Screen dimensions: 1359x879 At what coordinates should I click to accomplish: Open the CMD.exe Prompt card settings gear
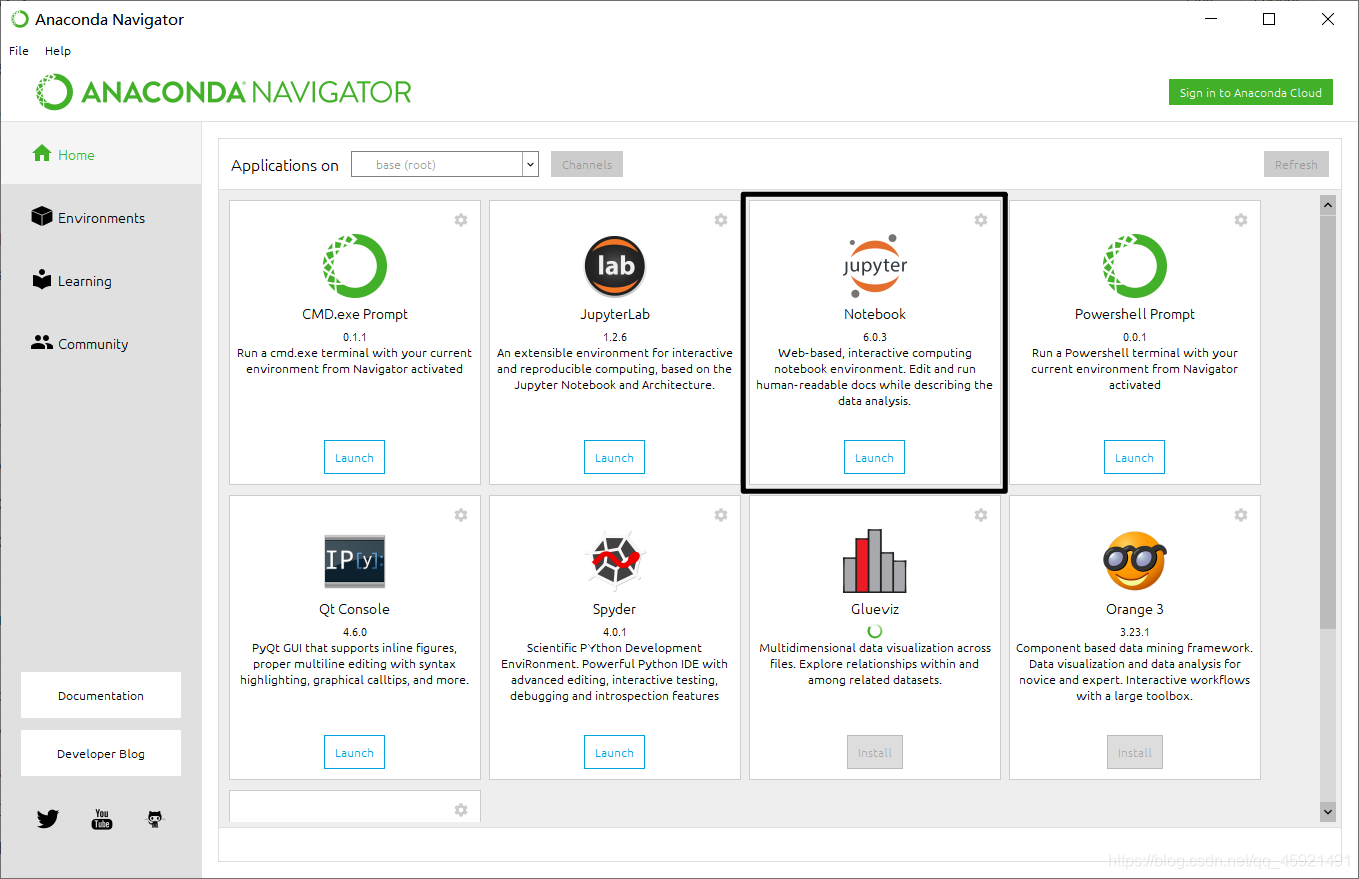461,220
